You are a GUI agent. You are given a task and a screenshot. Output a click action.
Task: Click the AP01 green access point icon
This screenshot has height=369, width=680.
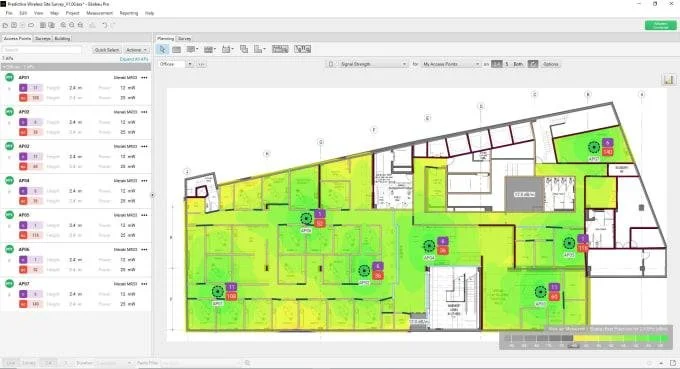(10, 78)
